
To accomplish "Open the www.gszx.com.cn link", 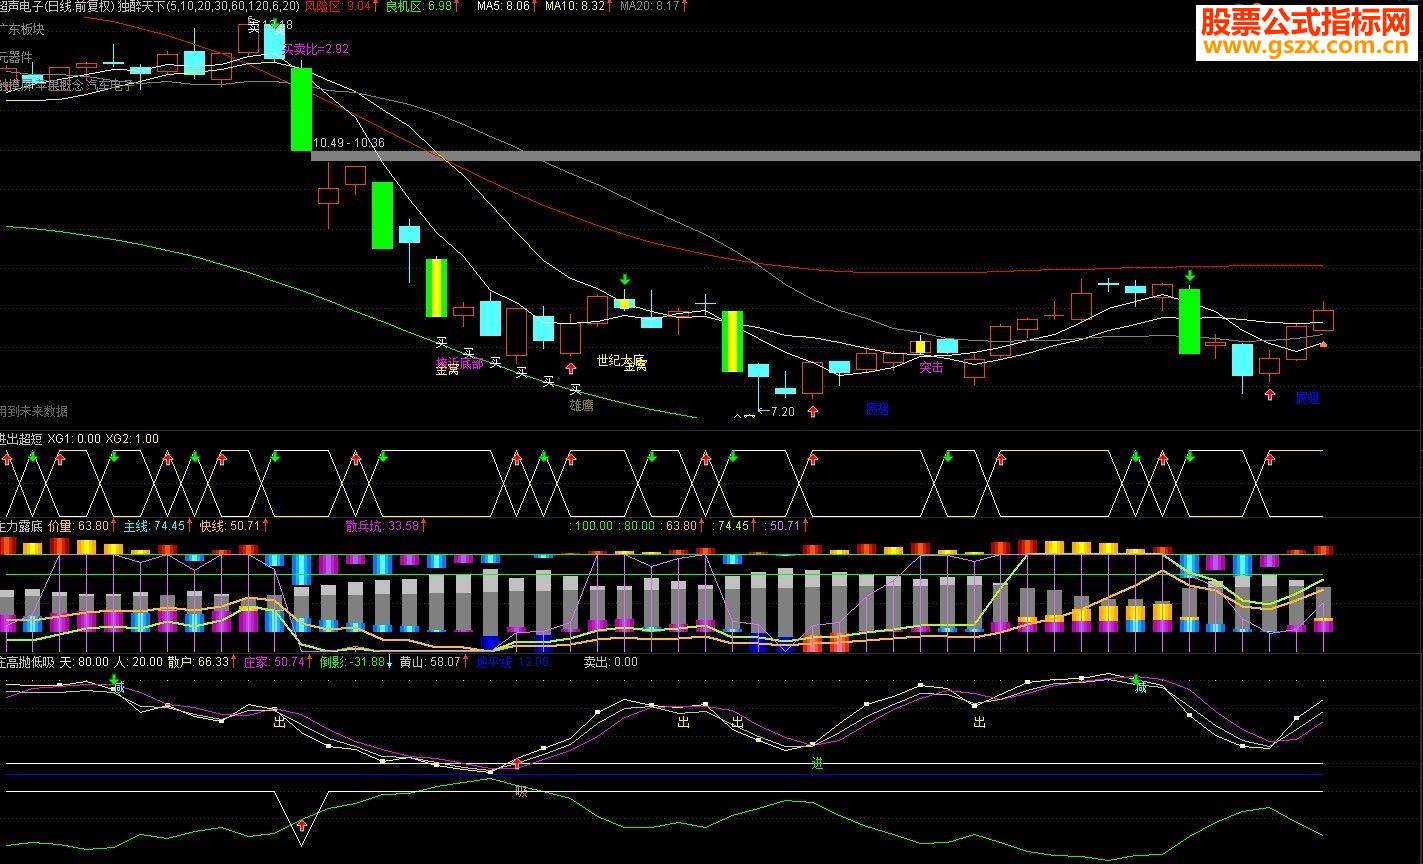I will pos(1306,48).
